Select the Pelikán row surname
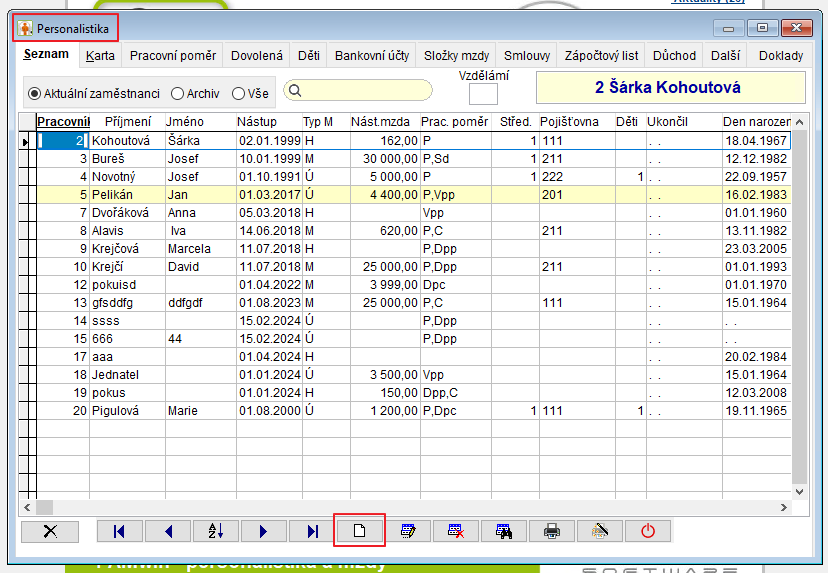The image size is (828, 573). 127,195
